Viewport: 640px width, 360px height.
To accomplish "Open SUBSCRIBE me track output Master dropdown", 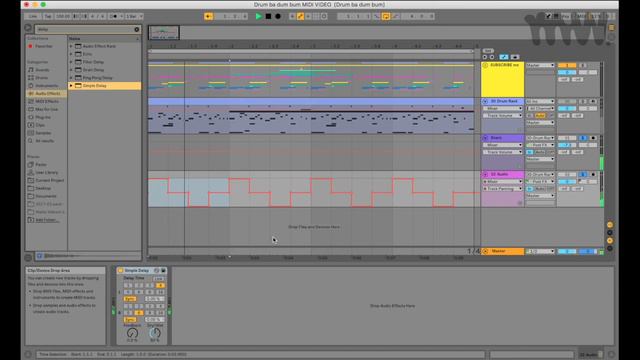I will (x=540, y=65).
